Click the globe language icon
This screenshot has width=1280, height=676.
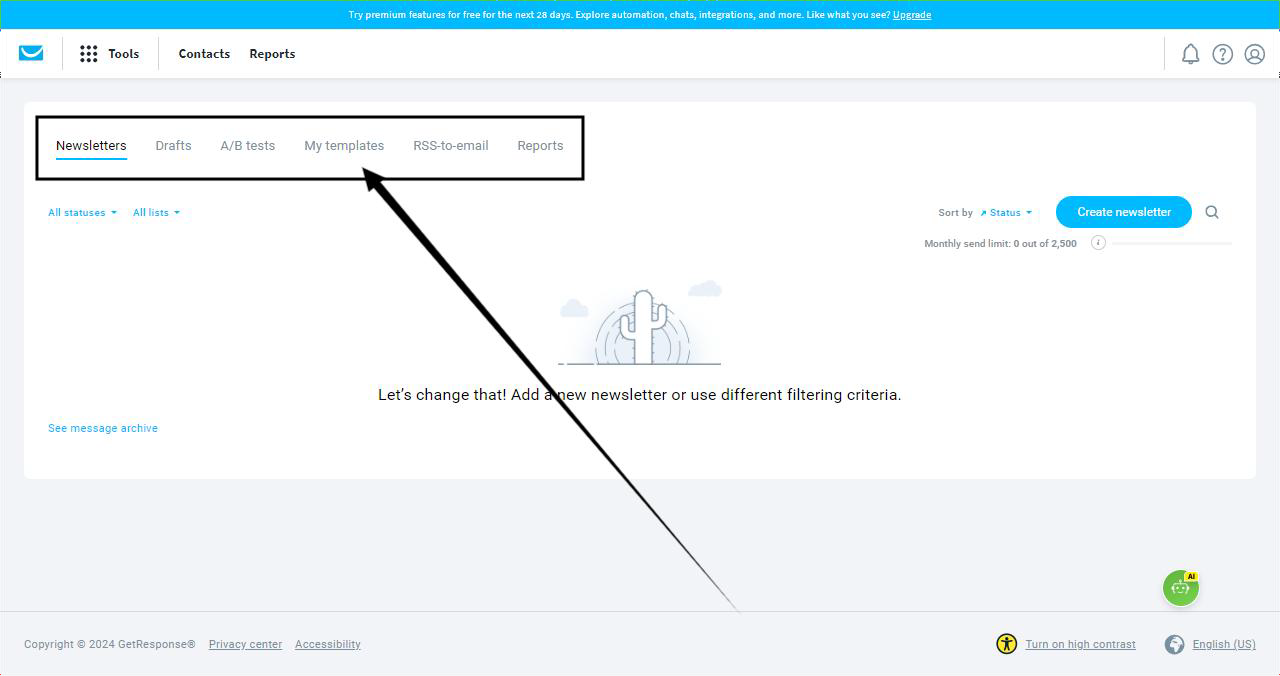(1175, 644)
